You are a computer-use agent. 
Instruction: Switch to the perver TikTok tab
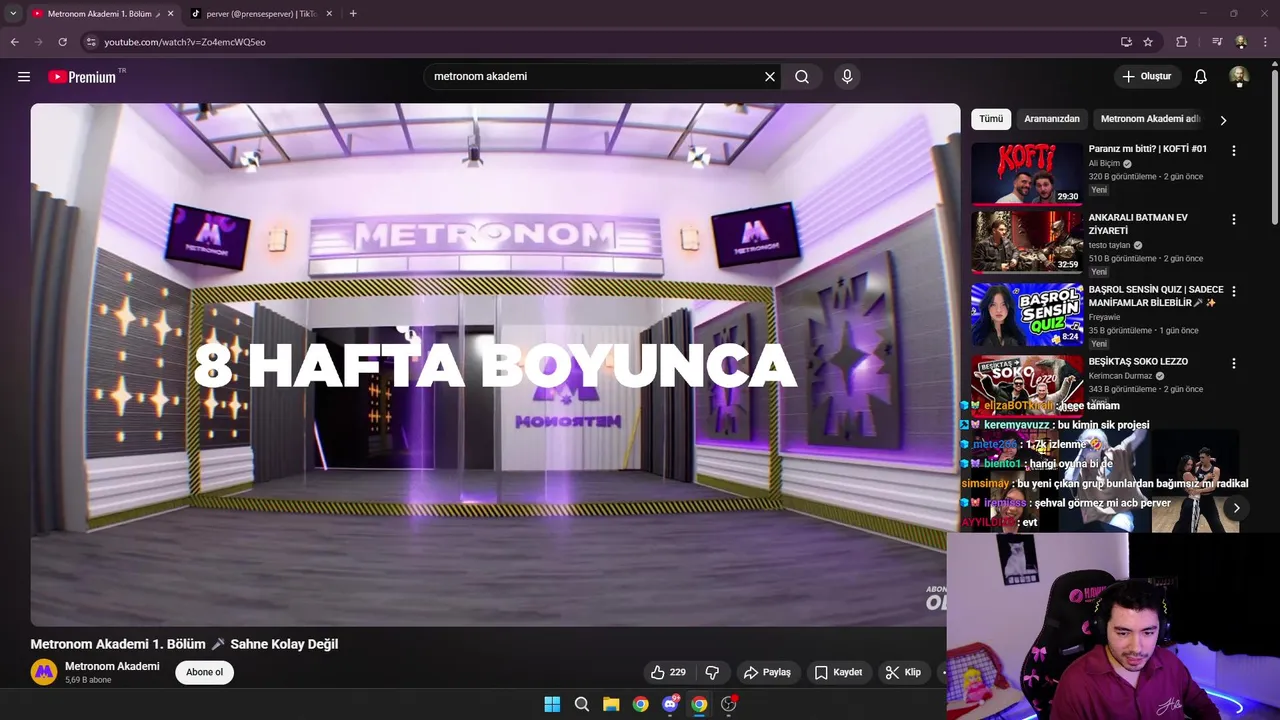coord(260,14)
